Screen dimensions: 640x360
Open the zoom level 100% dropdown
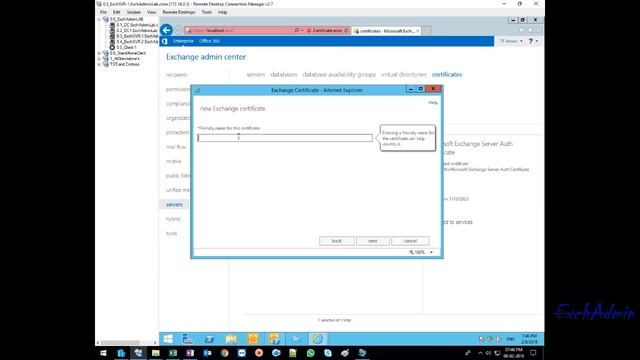[x=431, y=252]
